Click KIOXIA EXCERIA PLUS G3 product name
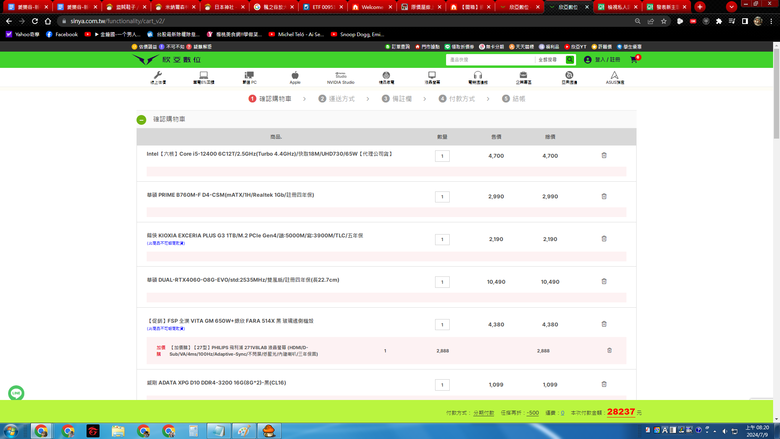The height and width of the screenshot is (439, 780). [255, 236]
